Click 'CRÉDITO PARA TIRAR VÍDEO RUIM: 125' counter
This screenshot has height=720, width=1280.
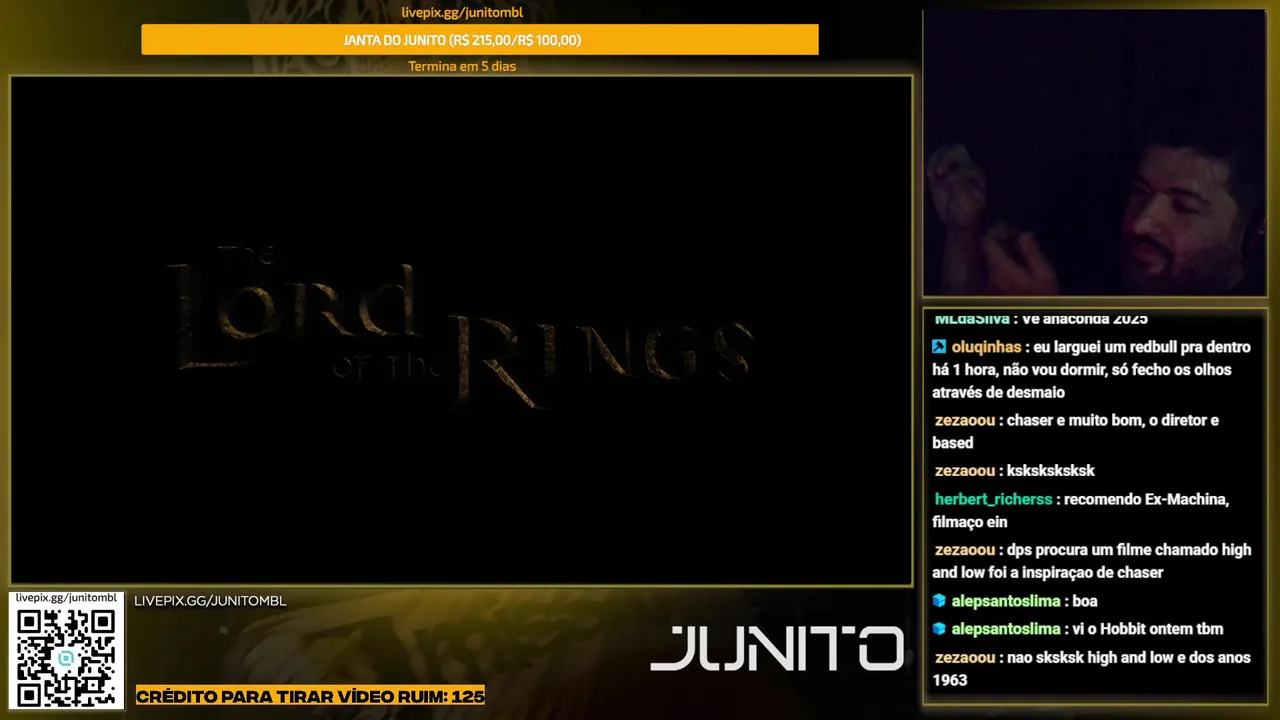click(x=310, y=696)
